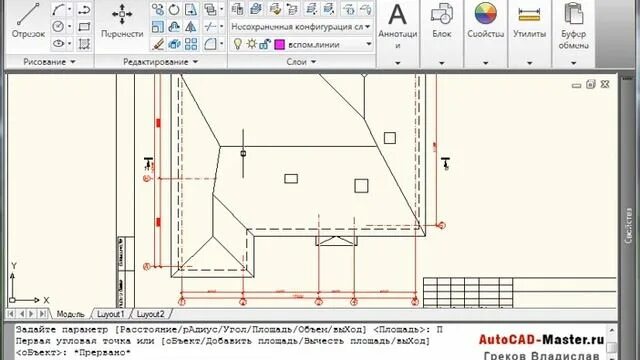Activate the Перенести move tool
Viewport: 640px width, 360px height.
click(122, 21)
